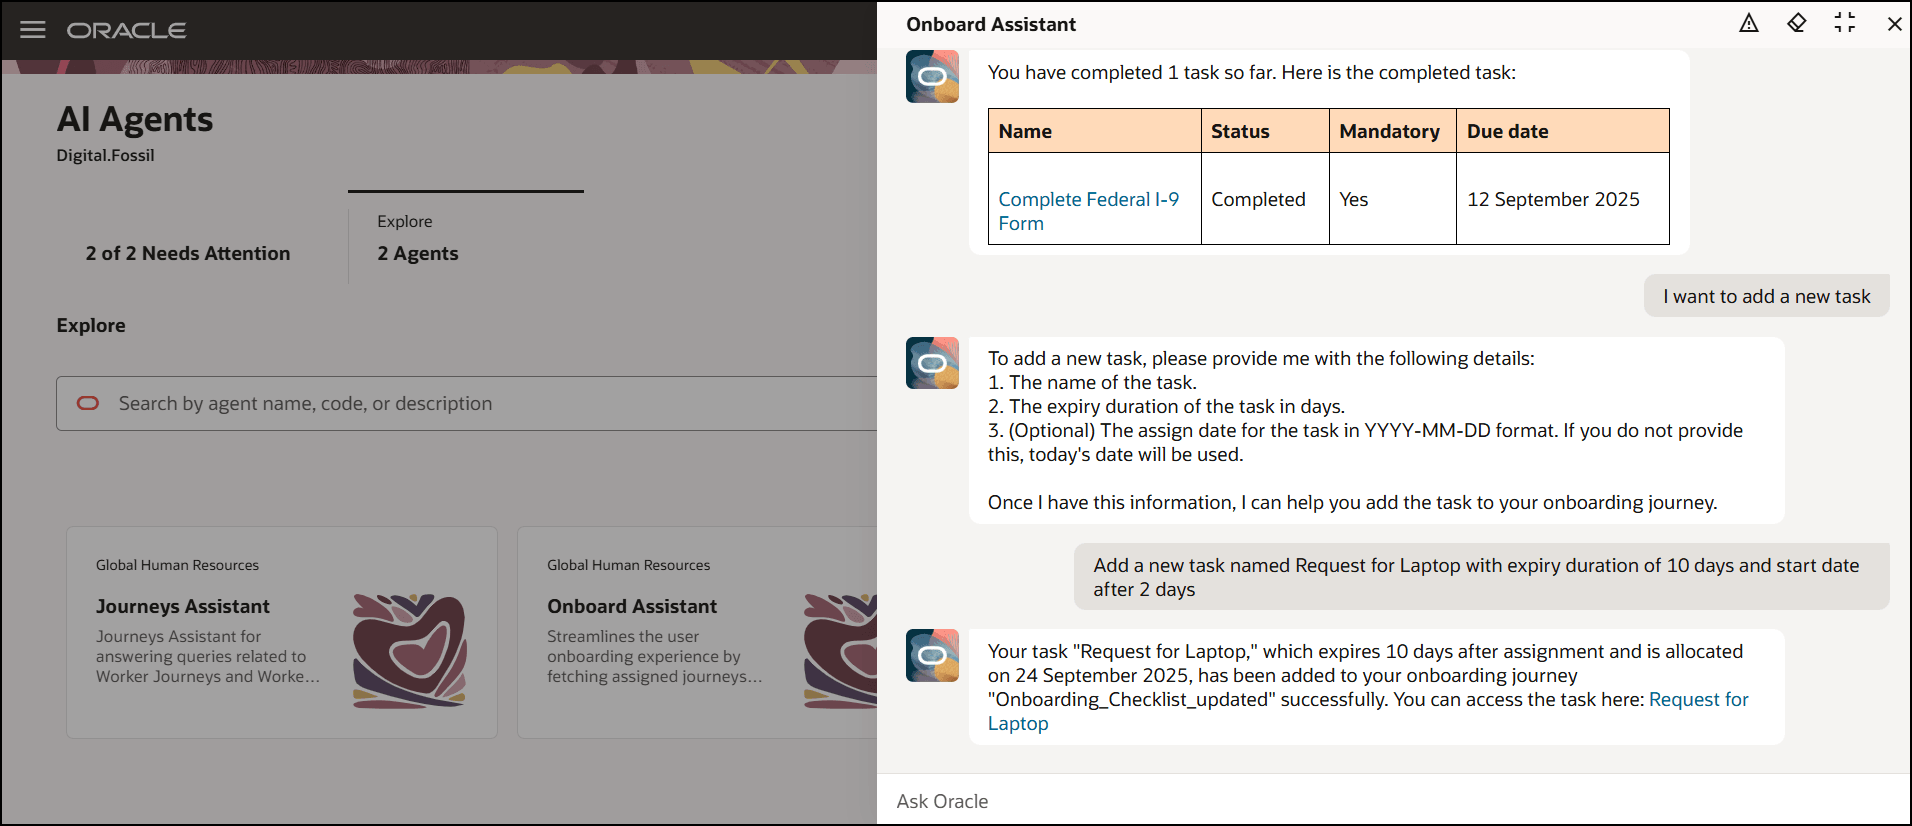1912x826 pixels.
Task: Clear conversation with the eraser icon
Action: (x=1797, y=23)
